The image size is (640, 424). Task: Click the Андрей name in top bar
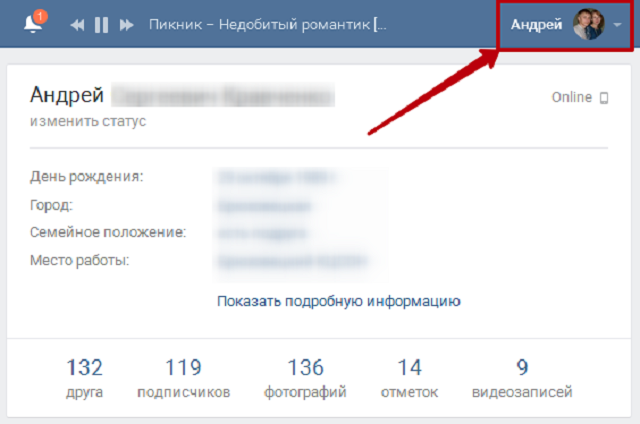[x=536, y=25]
